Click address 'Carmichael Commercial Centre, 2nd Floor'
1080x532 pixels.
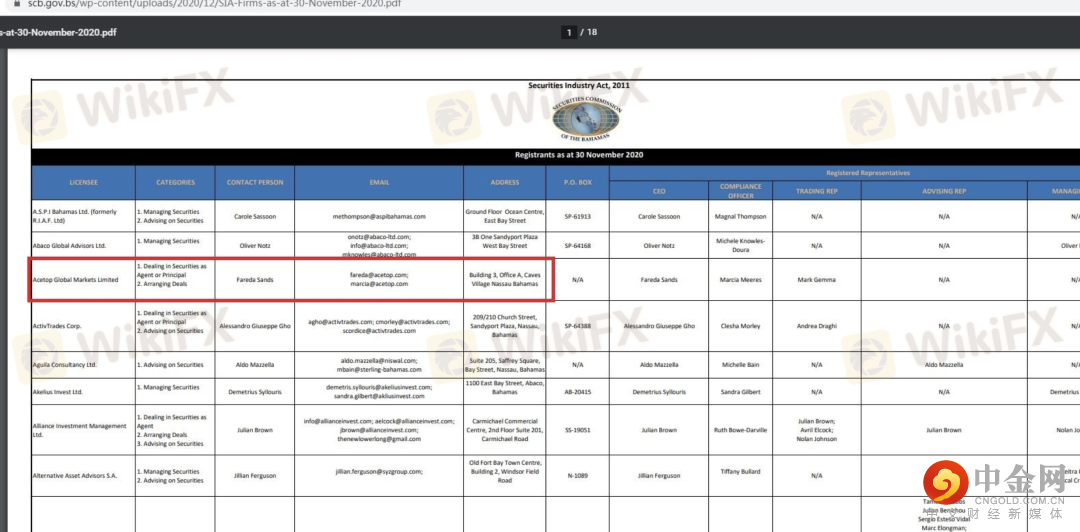505,430
